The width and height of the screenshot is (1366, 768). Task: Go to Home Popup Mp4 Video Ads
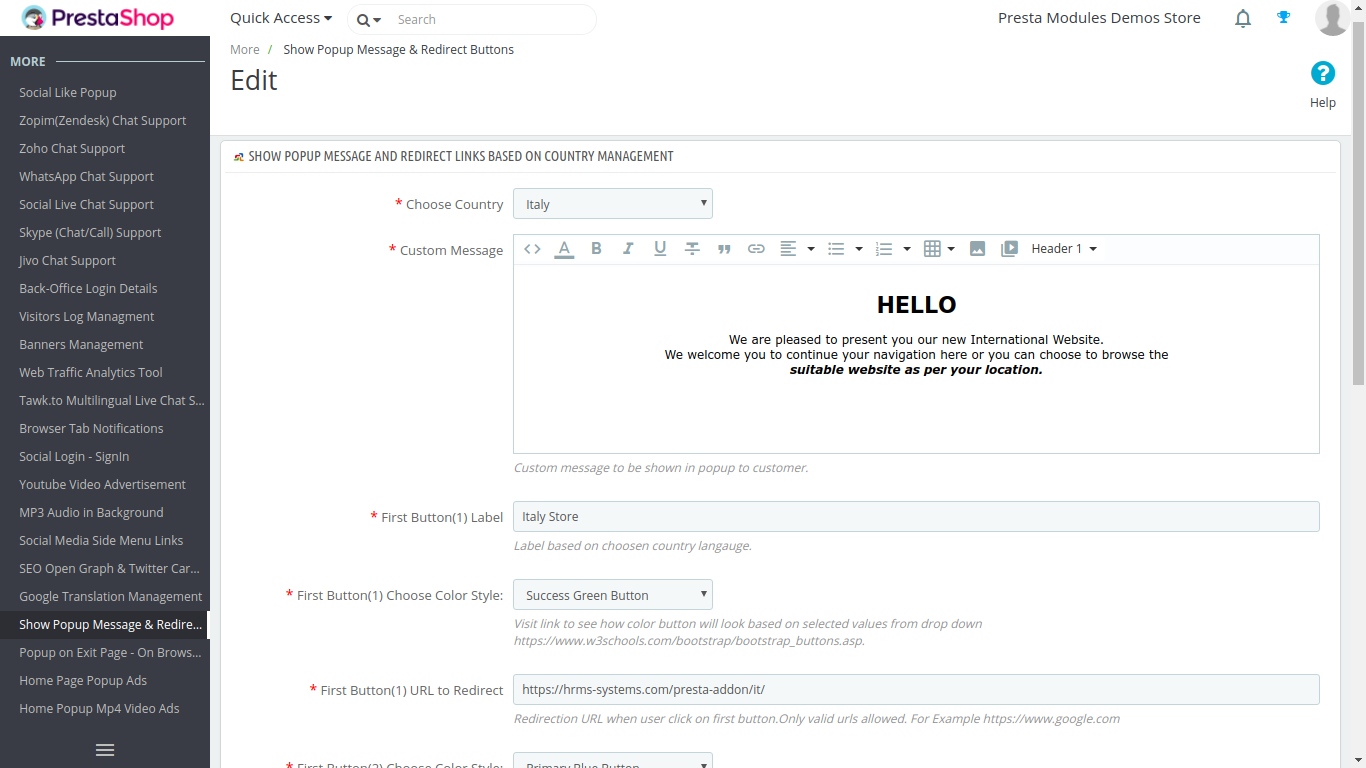click(x=99, y=708)
